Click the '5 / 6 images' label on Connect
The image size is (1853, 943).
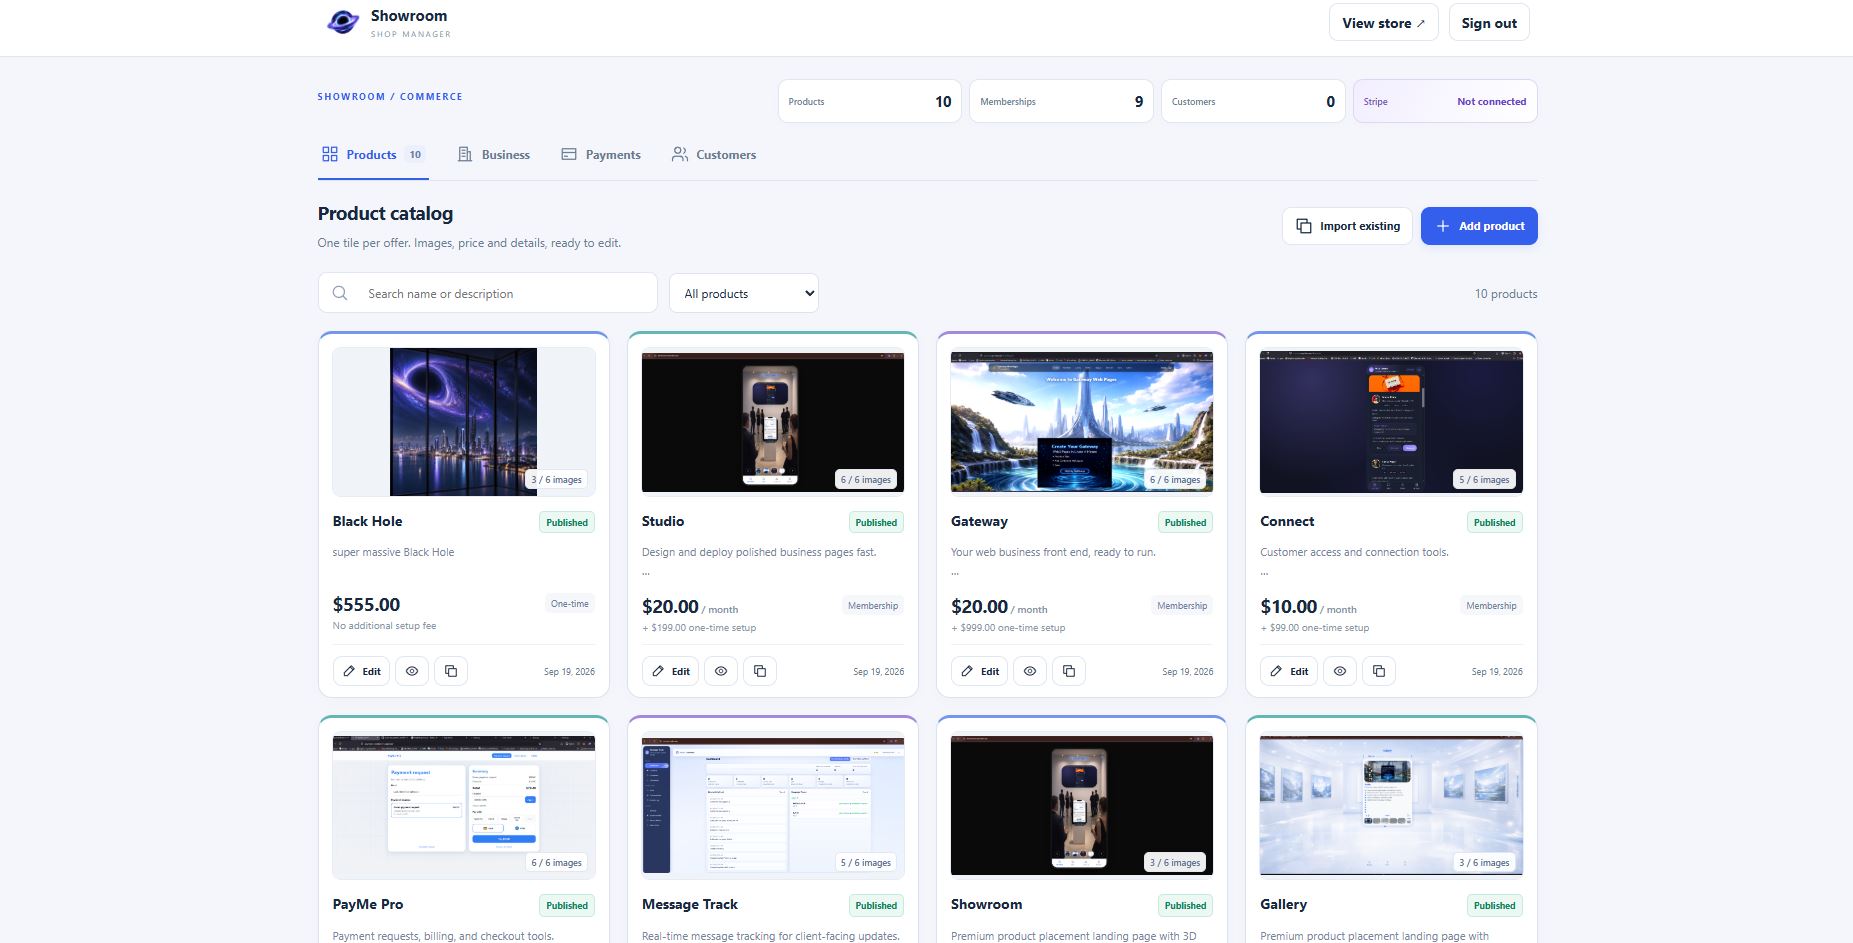(1484, 480)
